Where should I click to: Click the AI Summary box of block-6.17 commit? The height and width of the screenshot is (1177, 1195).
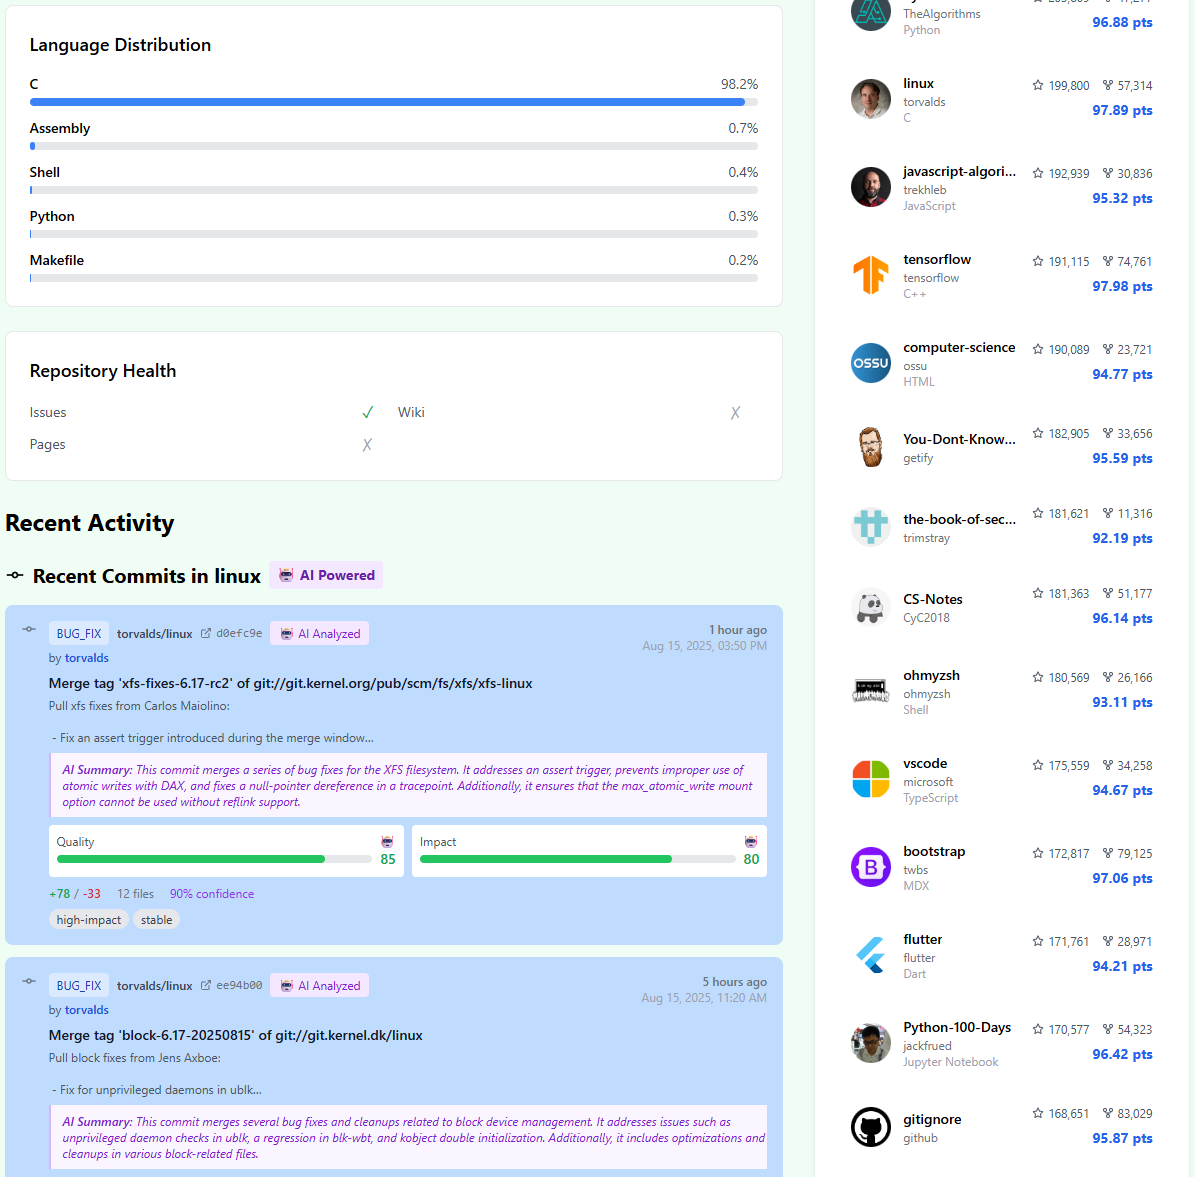(408, 1137)
